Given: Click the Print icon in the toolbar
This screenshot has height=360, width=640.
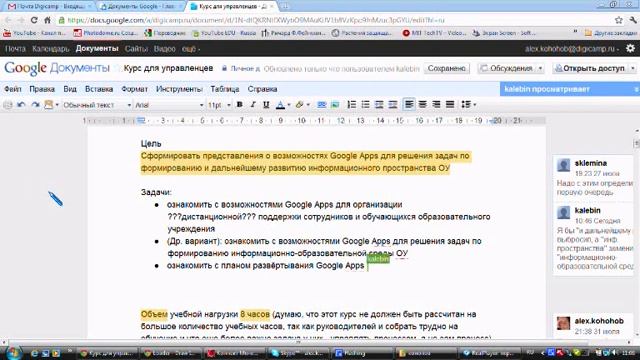Looking at the screenshot, I should point(8,105).
